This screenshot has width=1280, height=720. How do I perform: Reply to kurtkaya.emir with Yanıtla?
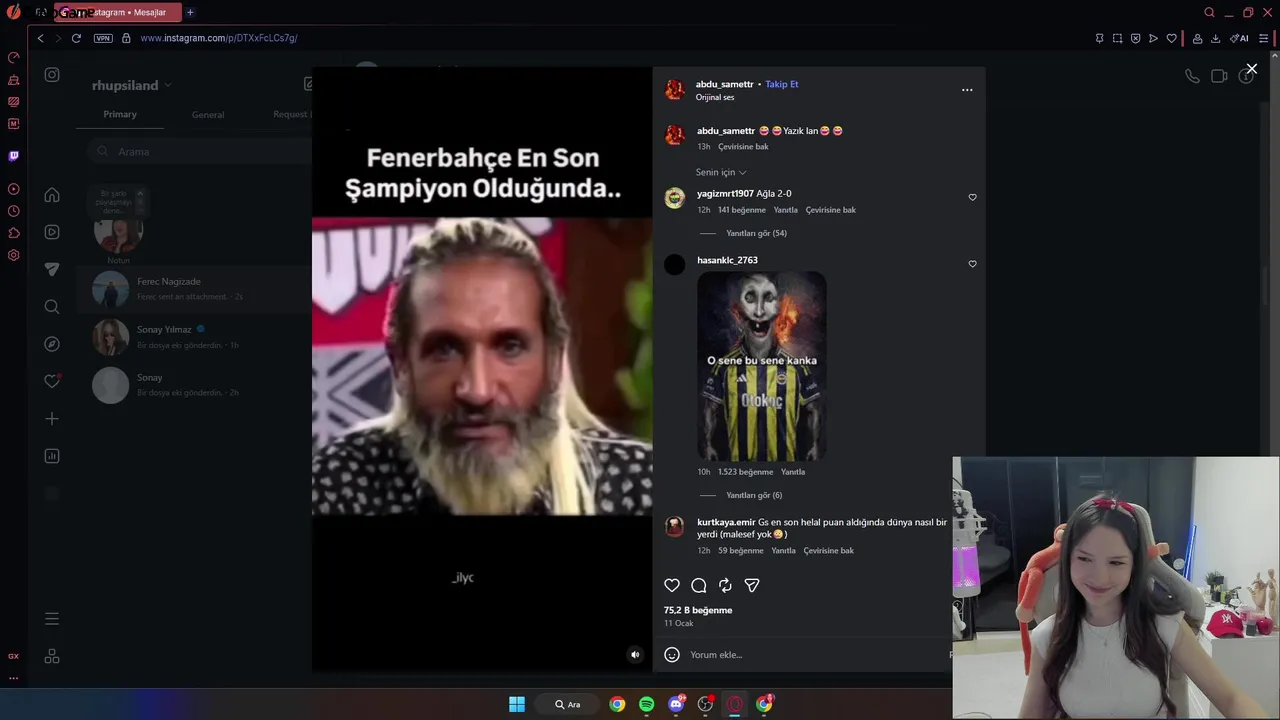784,550
